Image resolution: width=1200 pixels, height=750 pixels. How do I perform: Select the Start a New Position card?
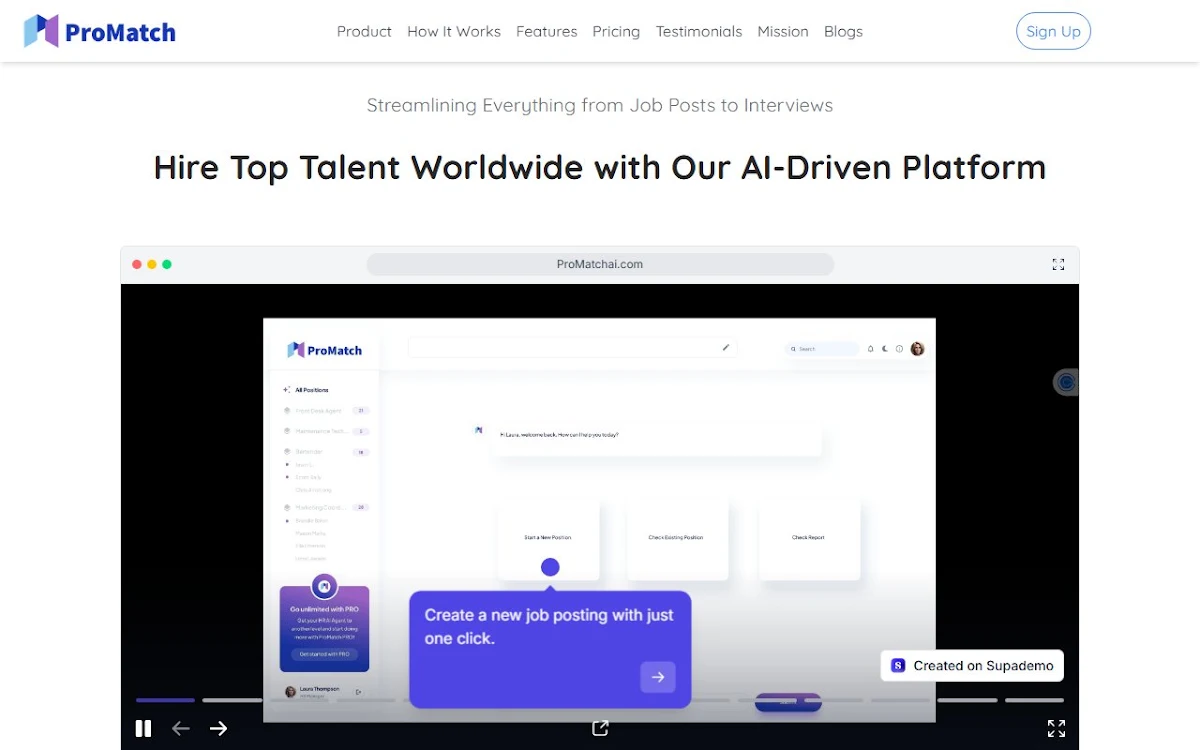[548, 538]
